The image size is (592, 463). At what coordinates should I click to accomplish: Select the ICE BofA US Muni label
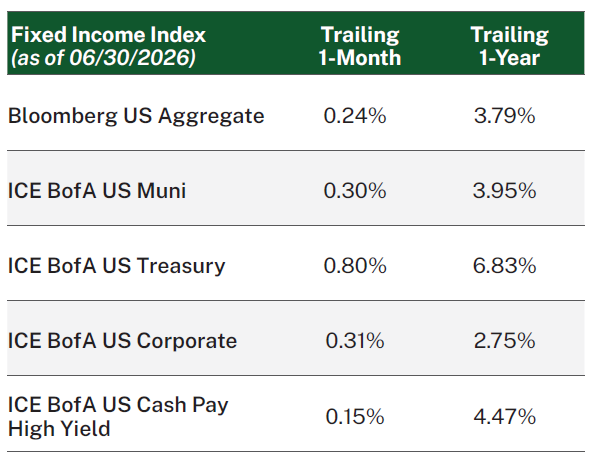tap(97, 190)
